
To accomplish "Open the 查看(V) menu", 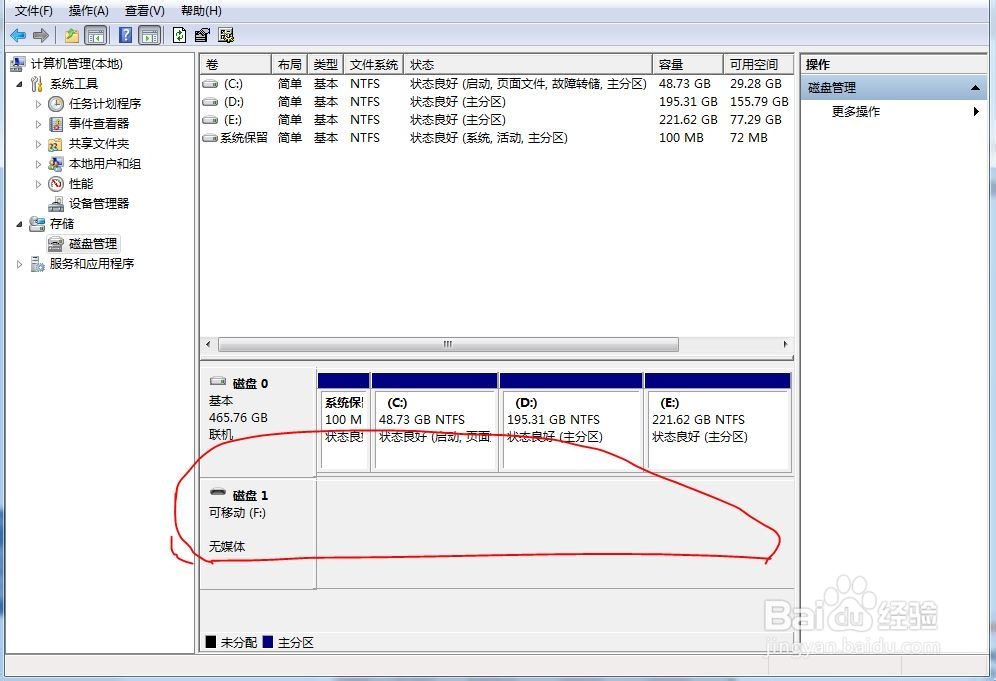I will point(144,11).
